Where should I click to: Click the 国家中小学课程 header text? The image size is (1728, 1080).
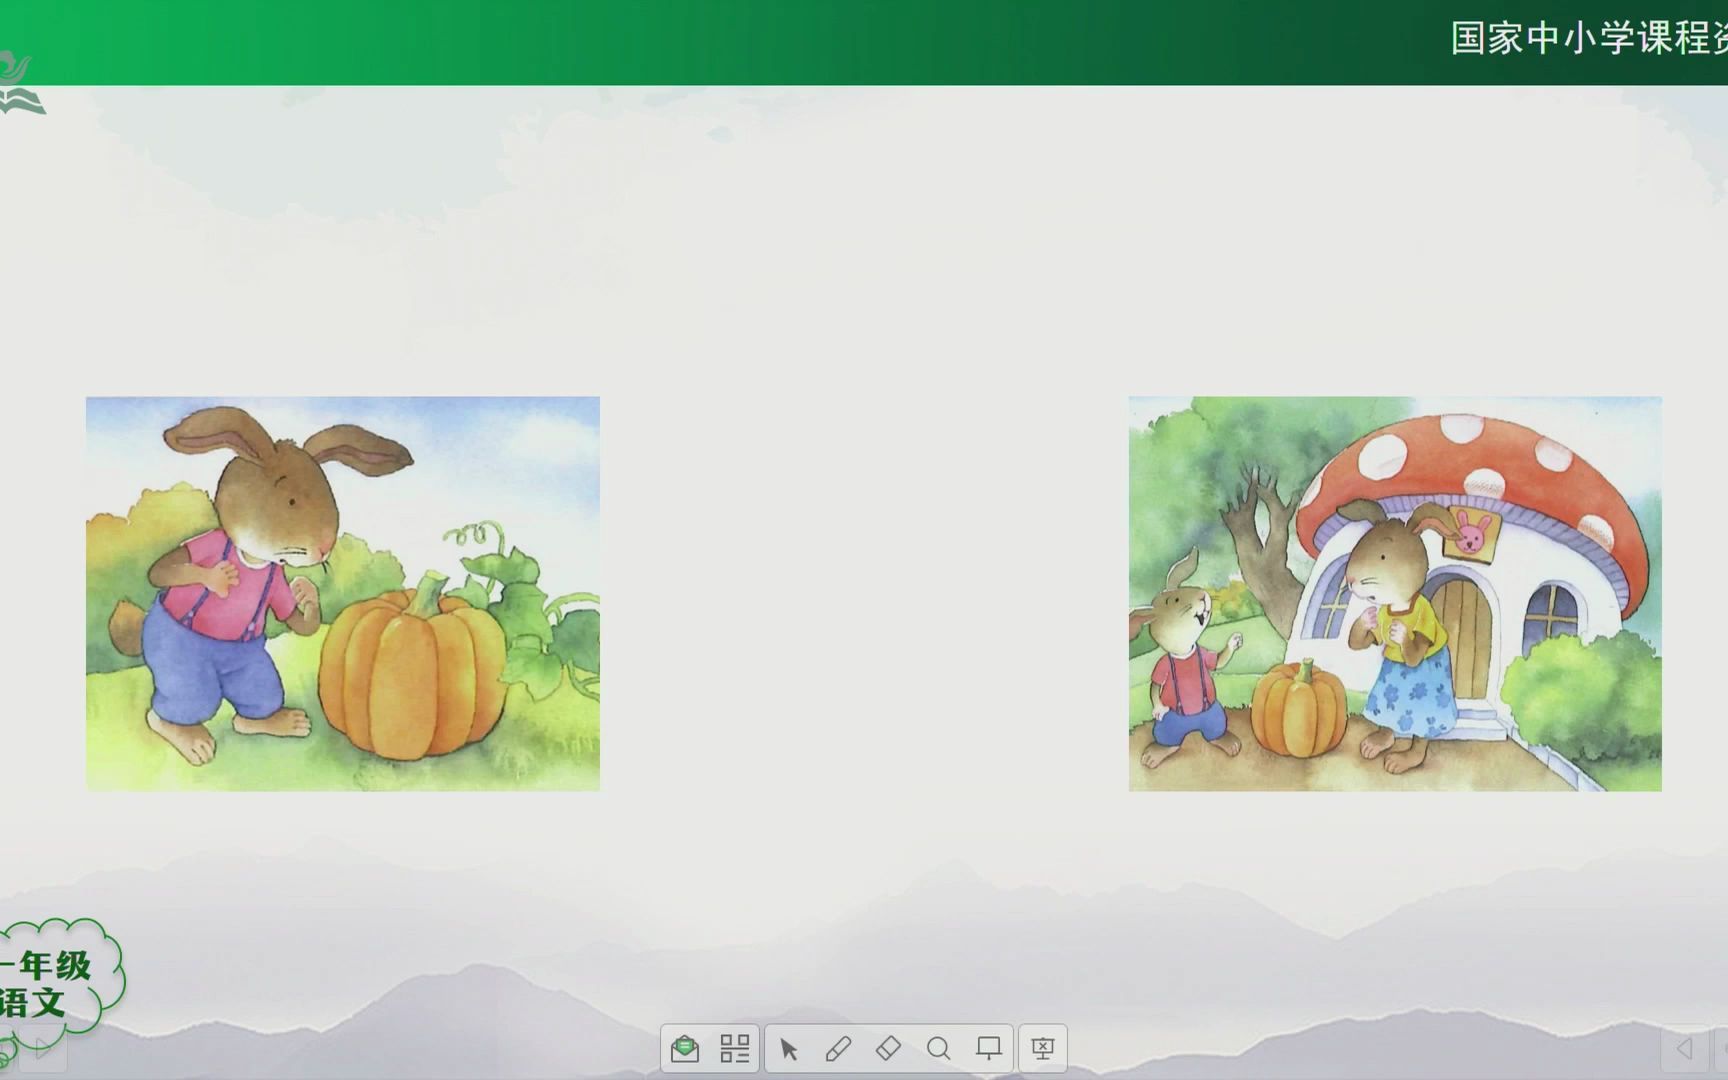[x=1589, y=38]
